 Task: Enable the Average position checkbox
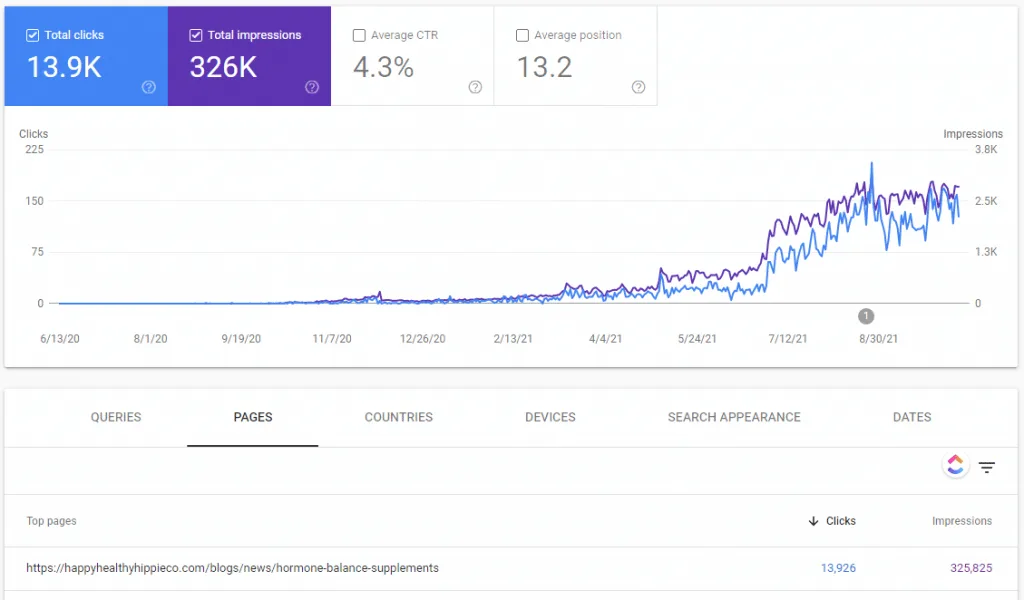click(x=522, y=35)
